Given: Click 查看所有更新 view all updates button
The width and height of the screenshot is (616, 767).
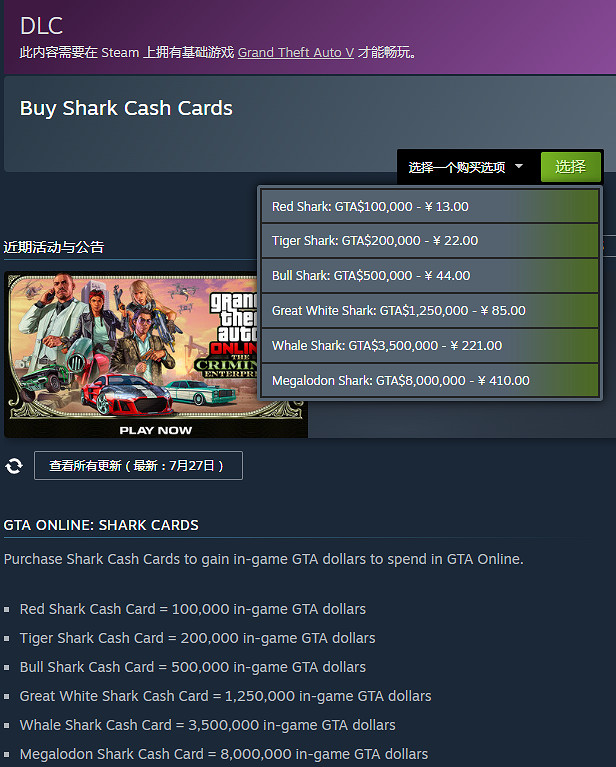Looking at the screenshot, I should 138,465.
